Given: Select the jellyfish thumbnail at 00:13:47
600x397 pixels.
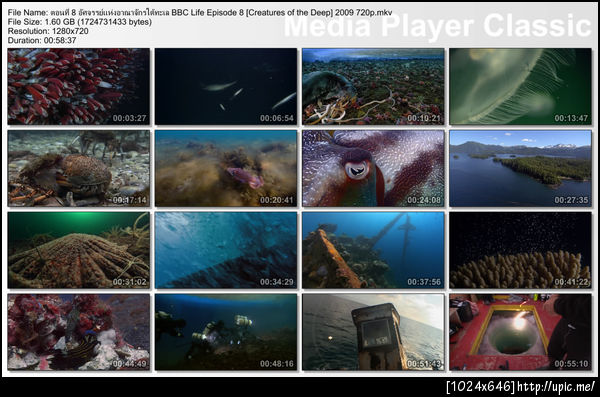Looking at the screenshot, I should pyautogui.click(x=520, y=87).
